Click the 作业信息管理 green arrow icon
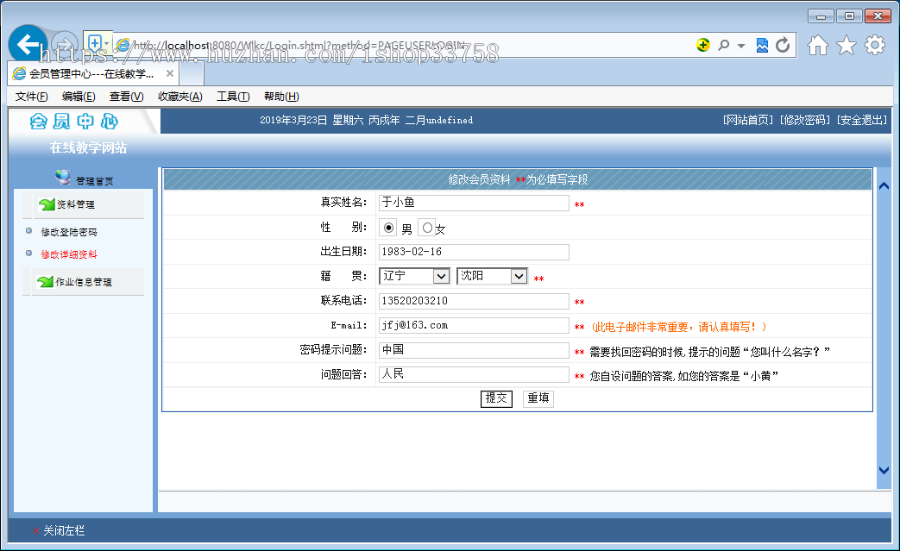The height and width of the screenshot is (551, 900). click(x=45, y=281)
